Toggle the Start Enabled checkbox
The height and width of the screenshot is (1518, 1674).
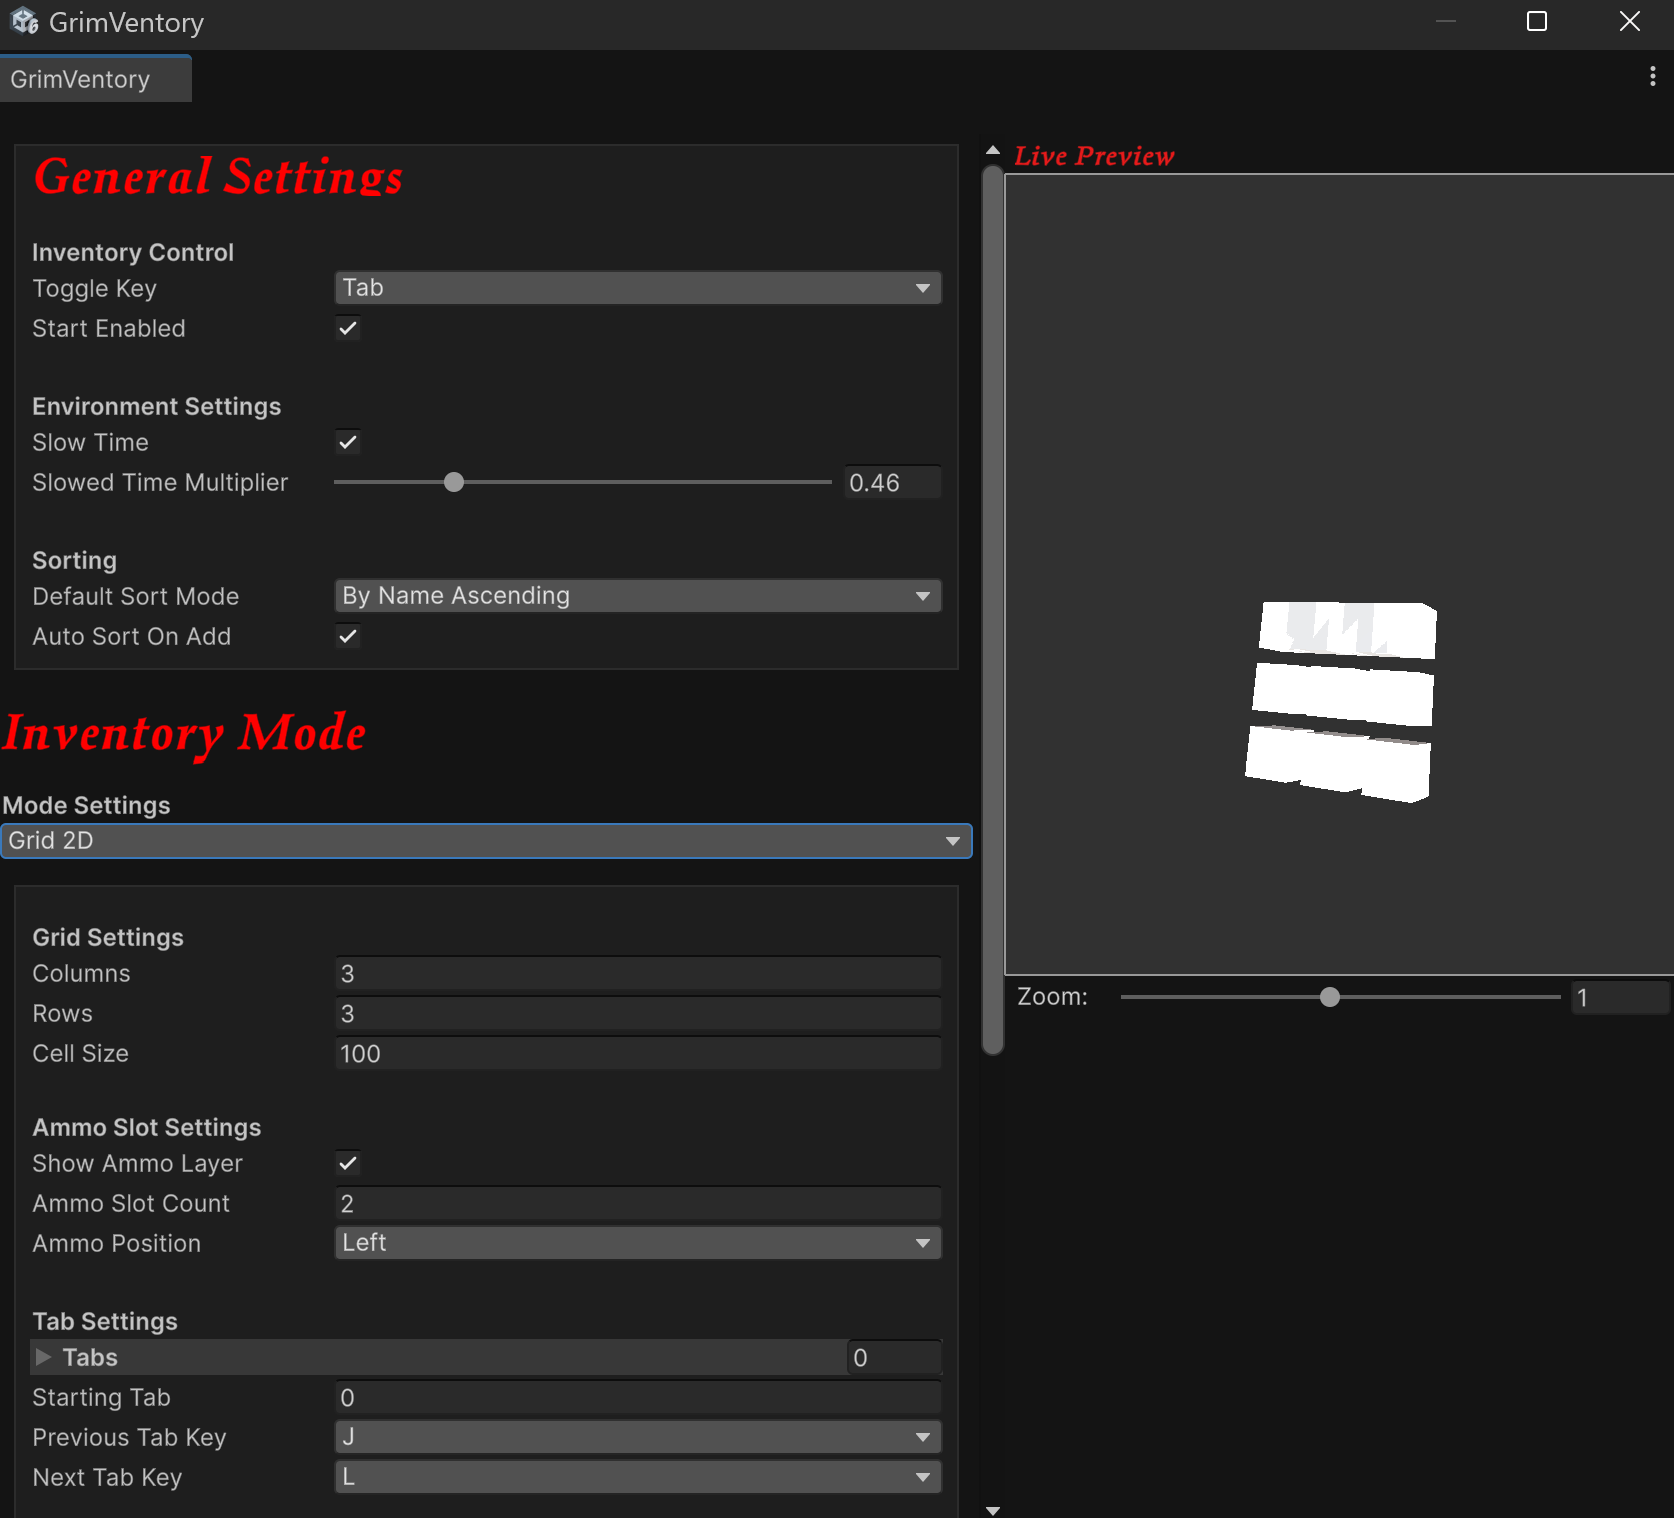[x=348, y=328]
